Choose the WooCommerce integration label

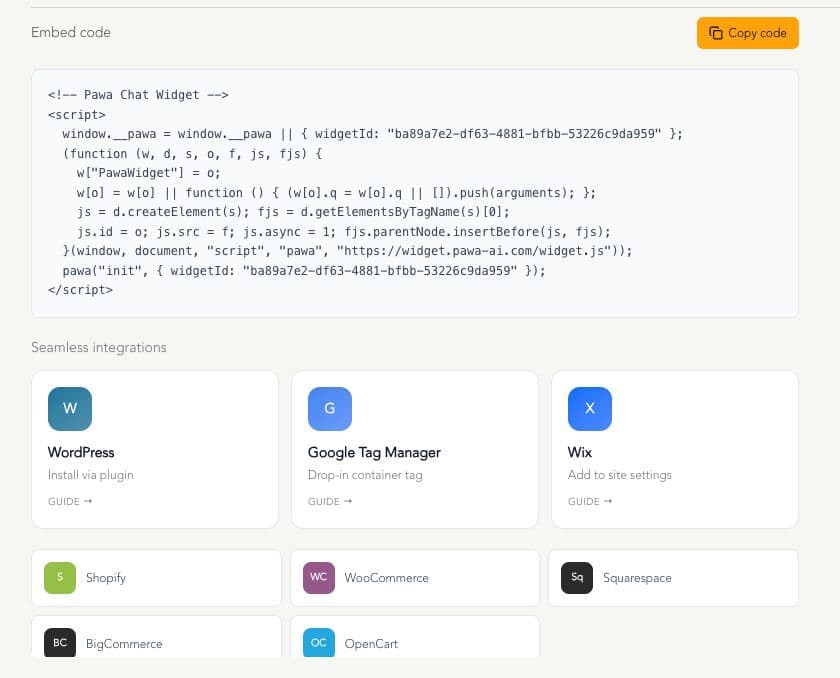point(386,578)
